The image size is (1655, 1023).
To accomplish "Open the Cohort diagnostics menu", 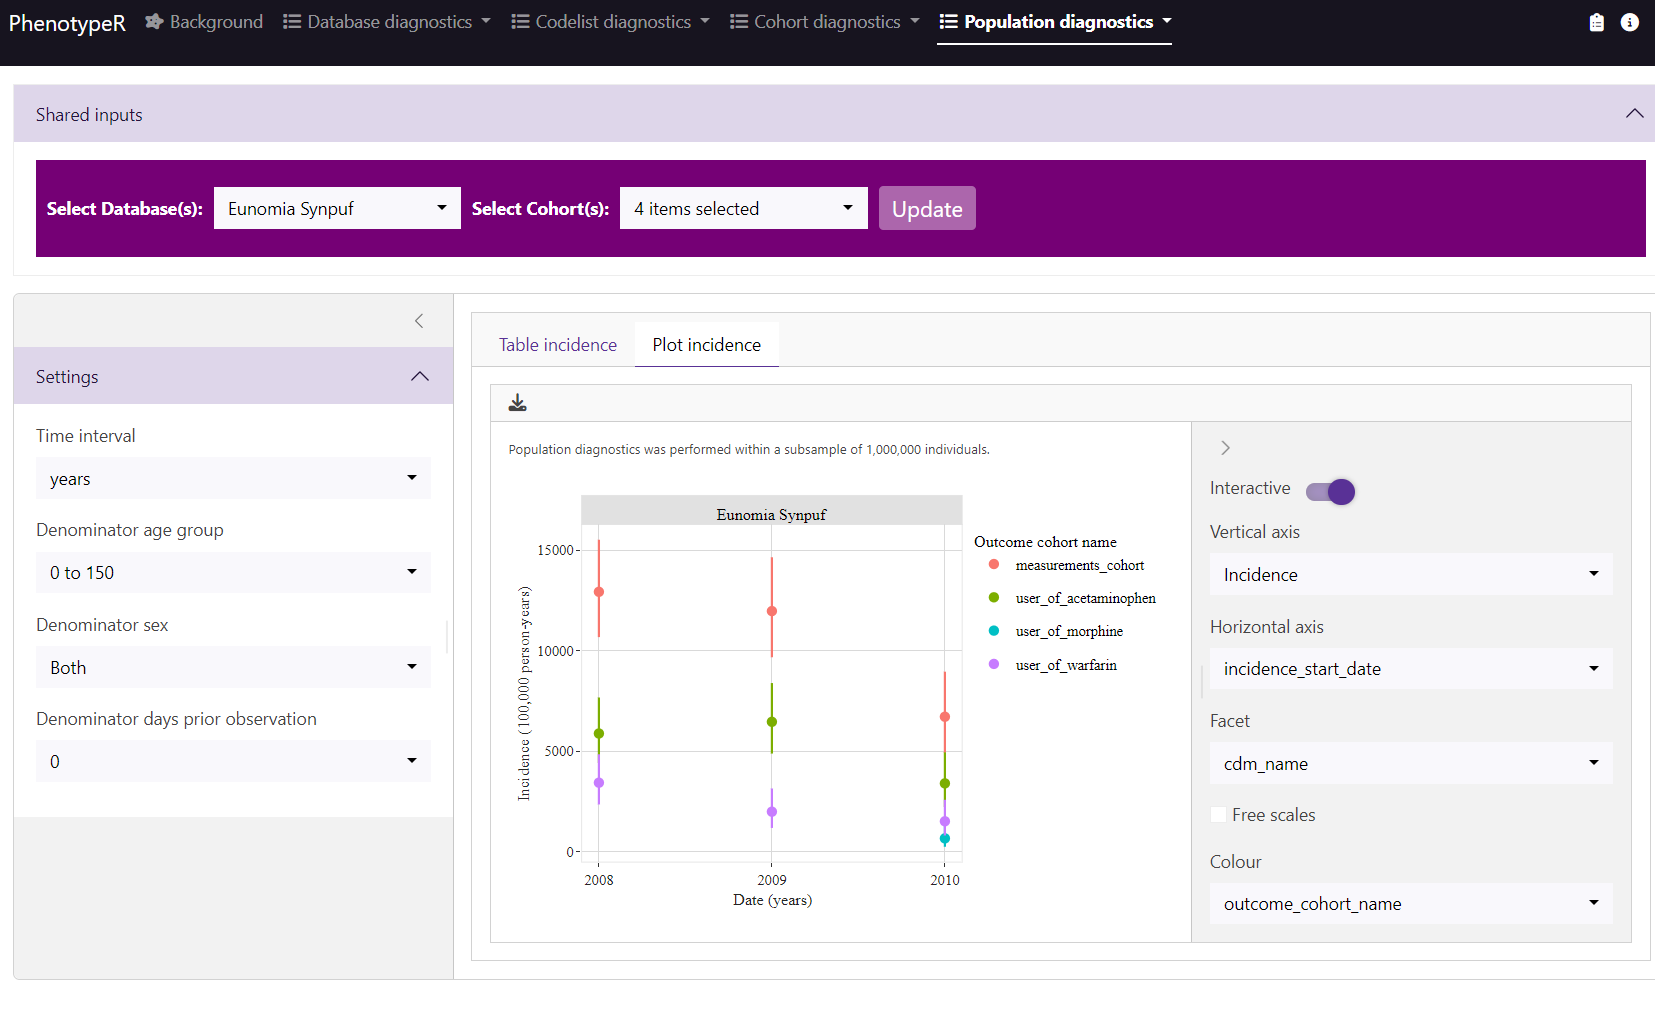I will [825, 22].
